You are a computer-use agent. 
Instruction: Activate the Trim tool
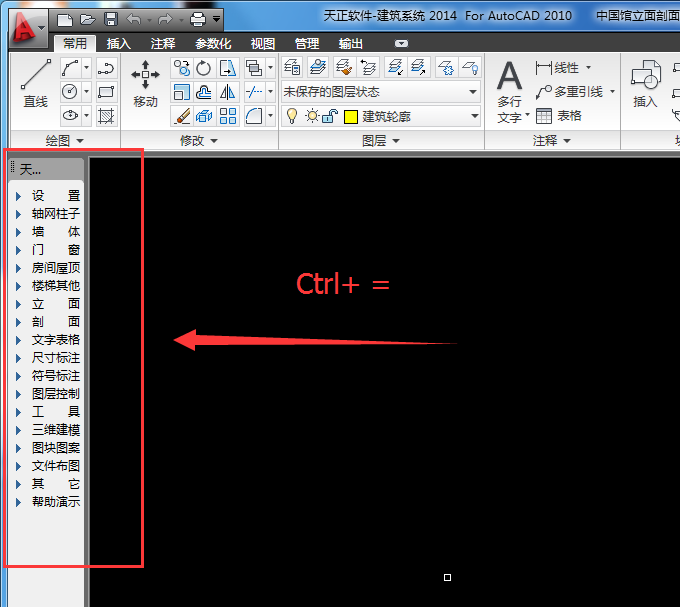click(254, 91)
